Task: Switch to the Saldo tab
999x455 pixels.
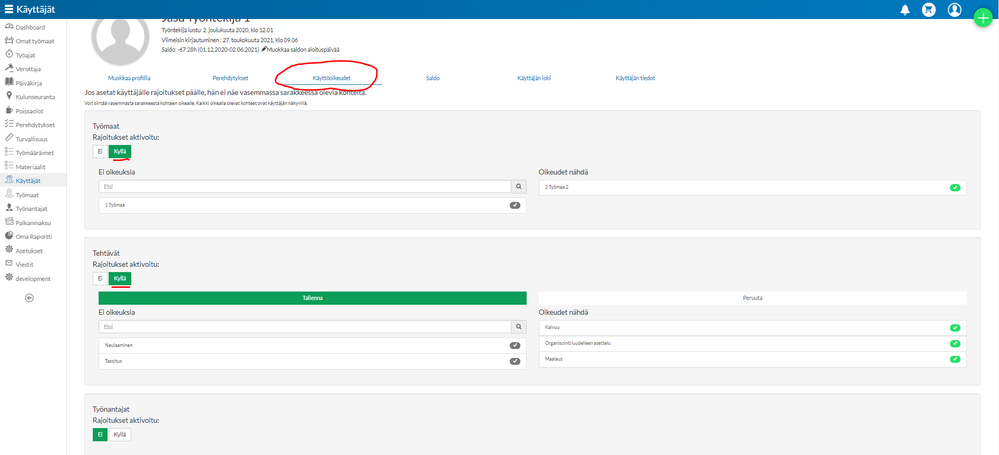Action: pos(433,78)
